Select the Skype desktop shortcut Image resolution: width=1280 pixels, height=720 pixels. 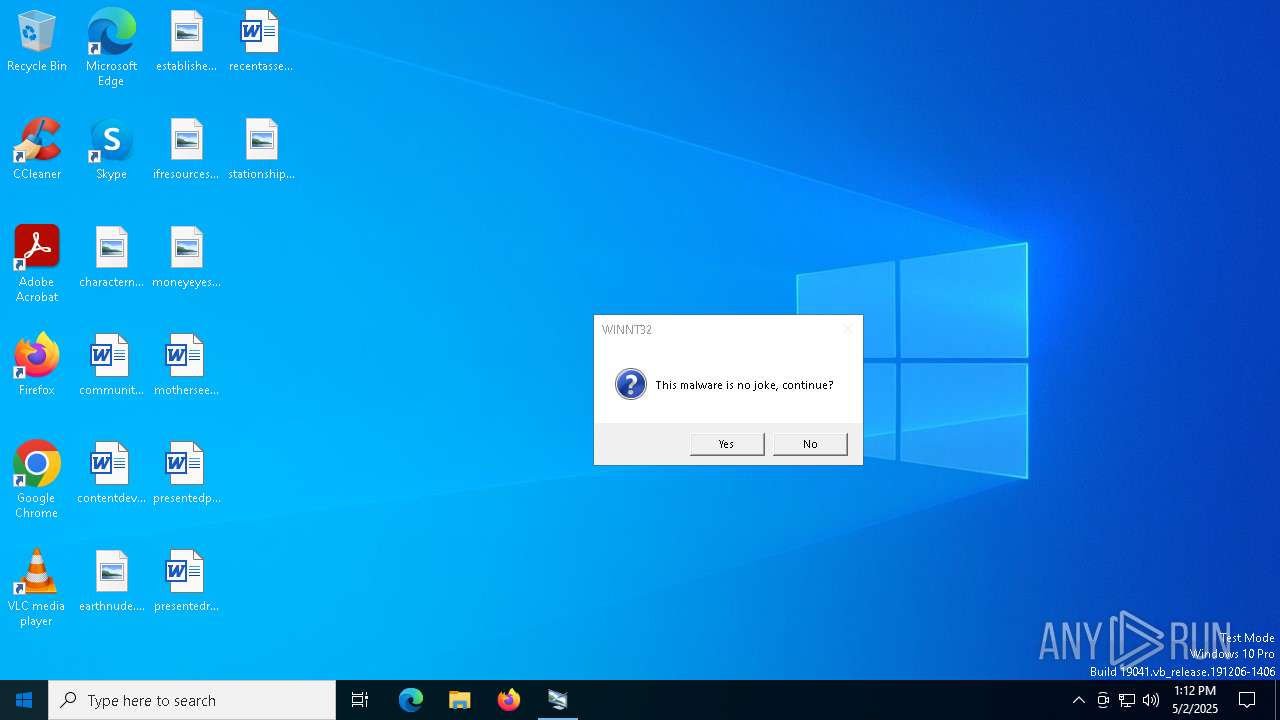[111, 150]
